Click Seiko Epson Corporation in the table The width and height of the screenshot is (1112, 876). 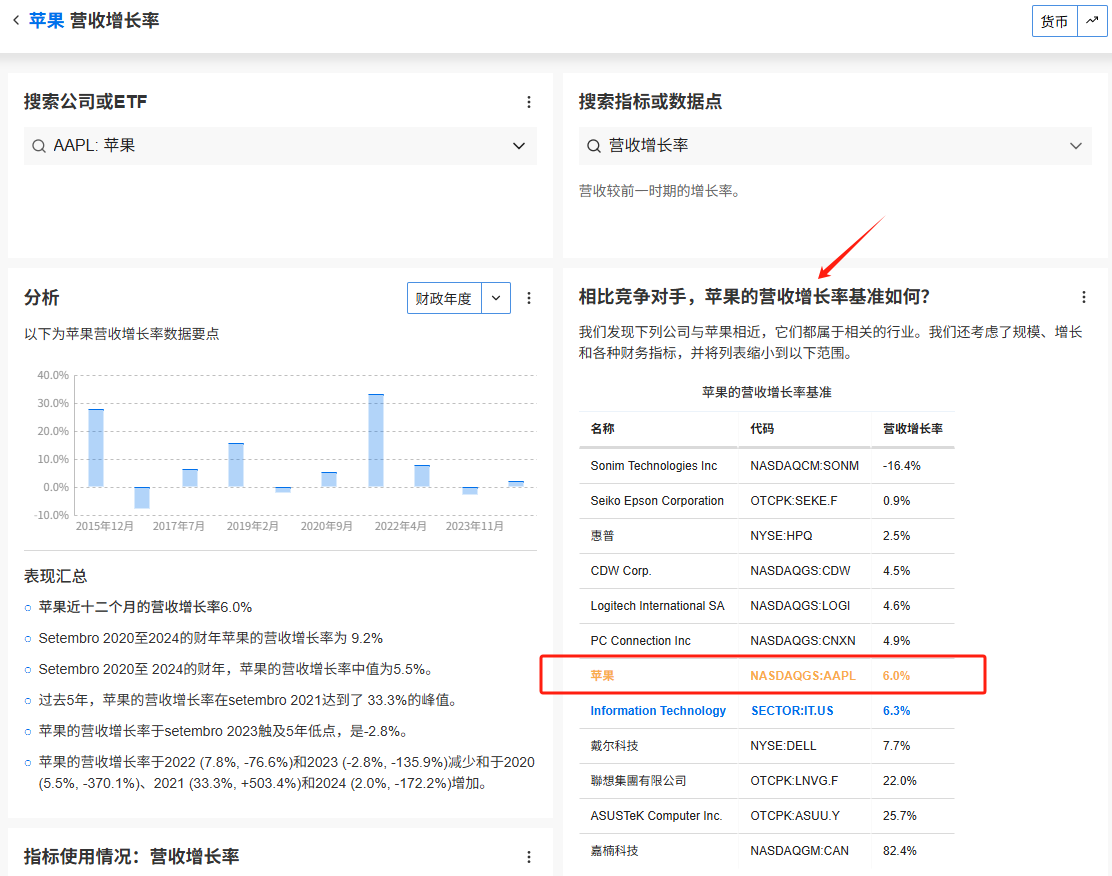(x=657, y=501)
